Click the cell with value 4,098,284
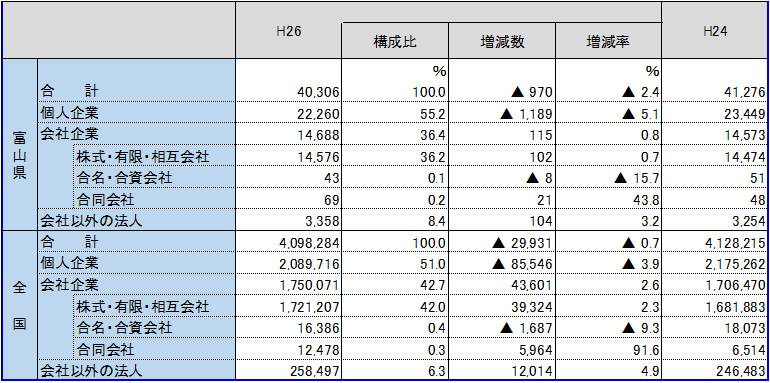 [x=288, y=242]
